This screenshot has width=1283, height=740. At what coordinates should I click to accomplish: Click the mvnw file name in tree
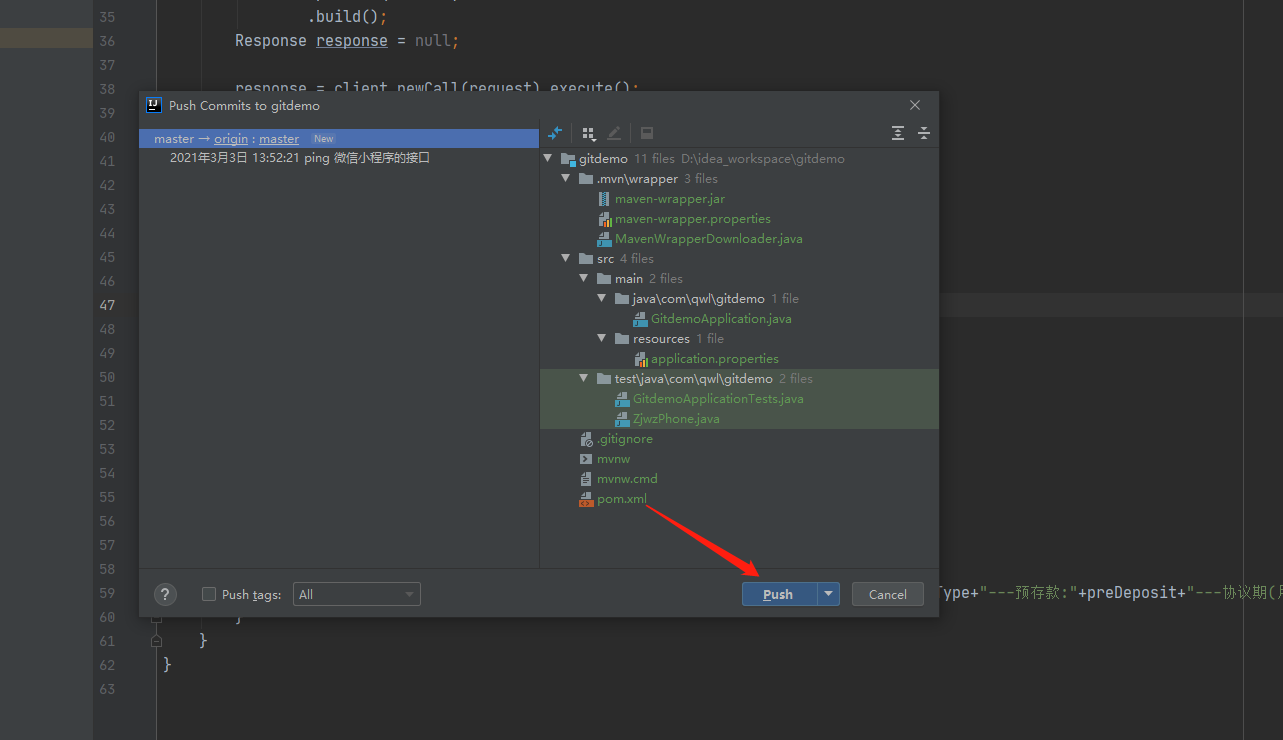(x=614, y=459)
